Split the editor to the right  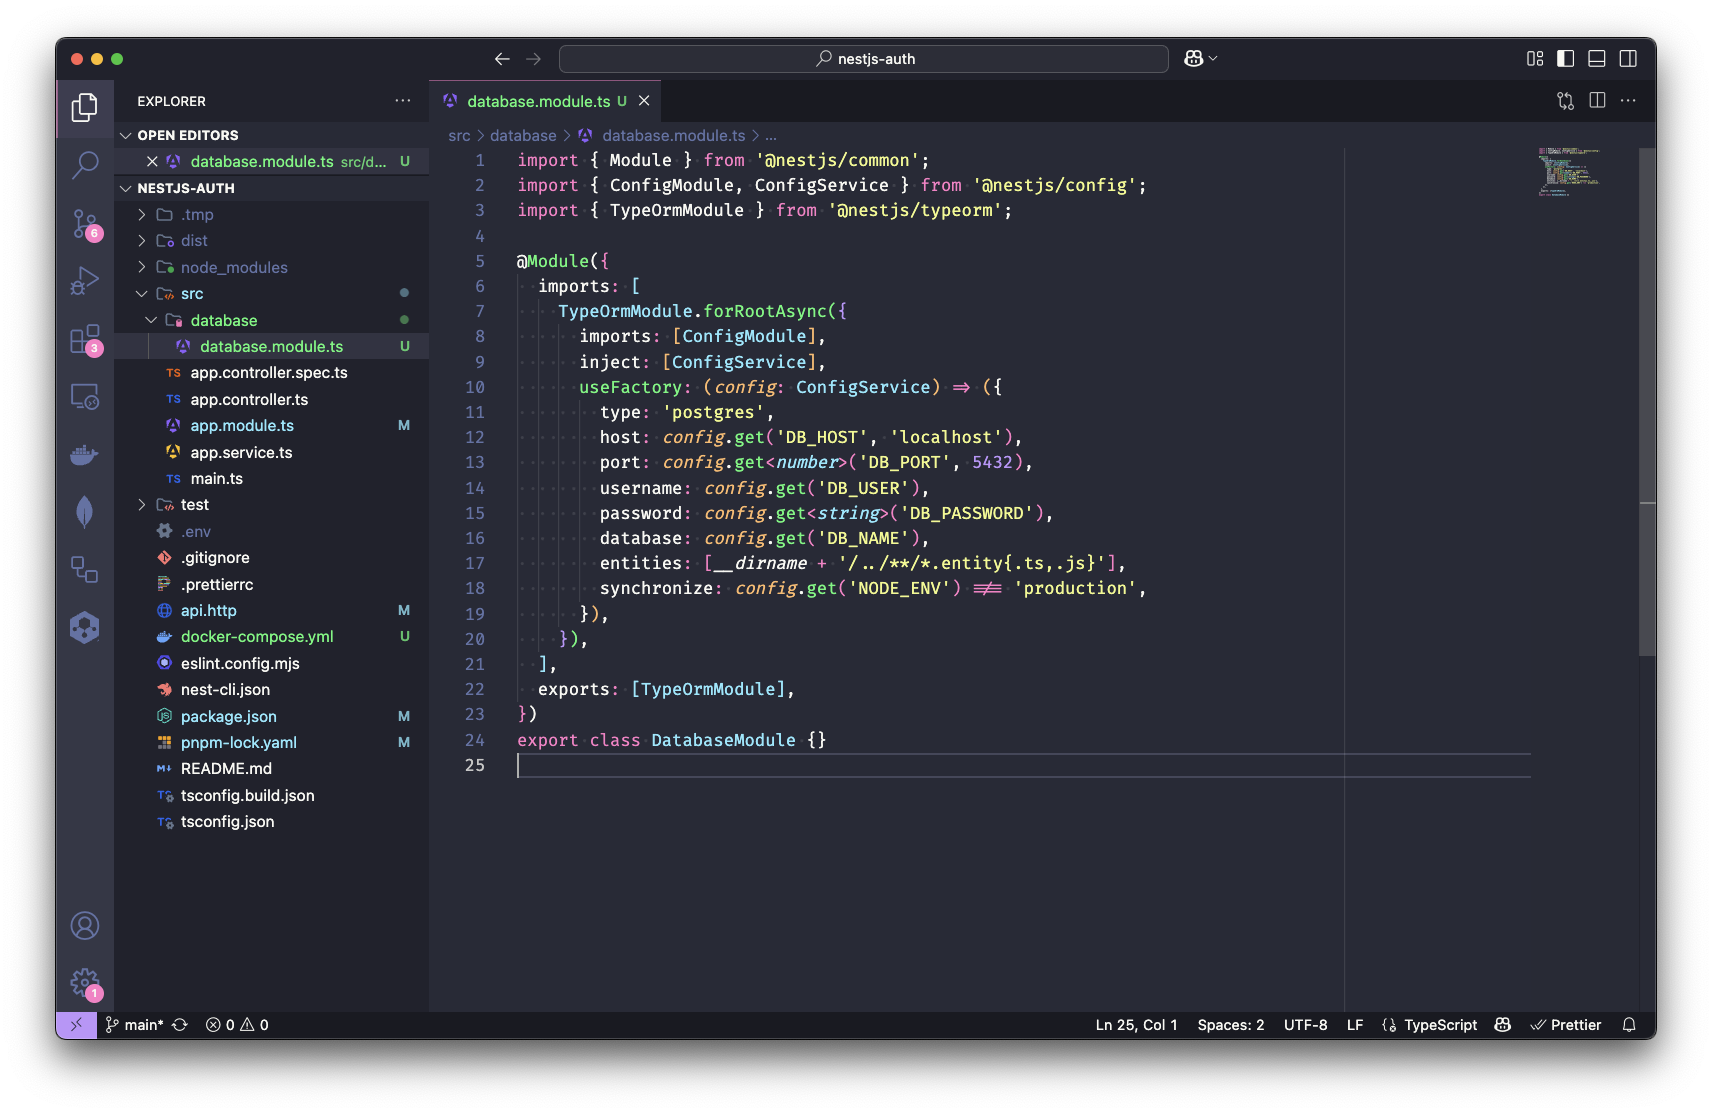[1597, 101]
